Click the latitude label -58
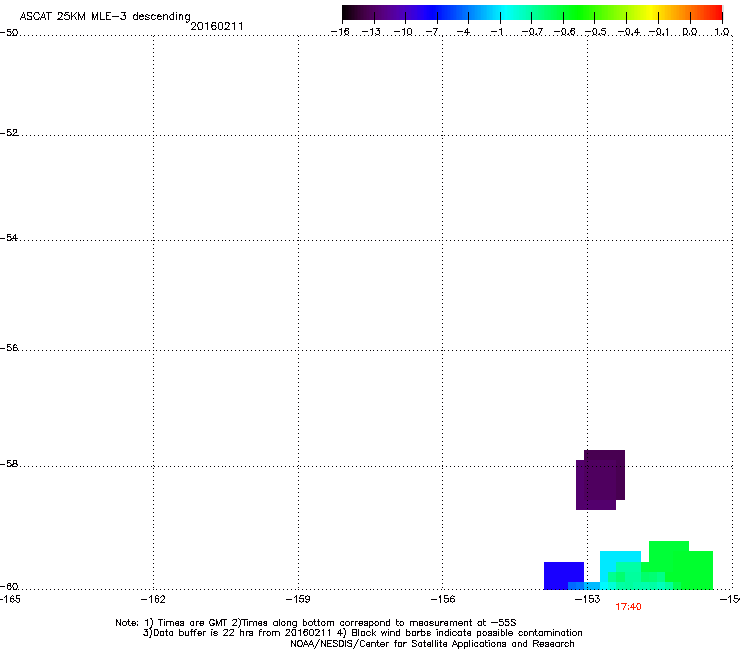This screenshot has width=740, height=650. coord(9,464)
